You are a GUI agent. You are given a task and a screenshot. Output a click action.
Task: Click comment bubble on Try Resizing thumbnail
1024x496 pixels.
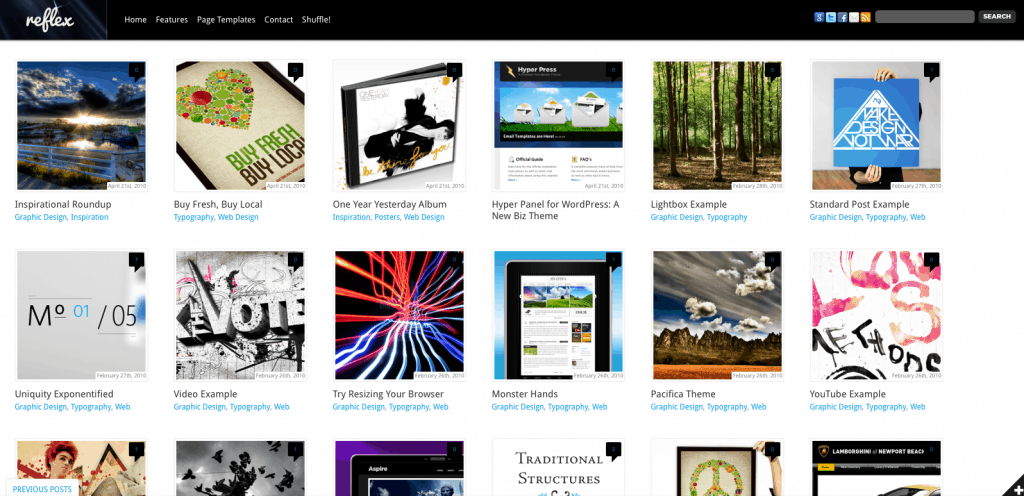[x=455, y=260]
